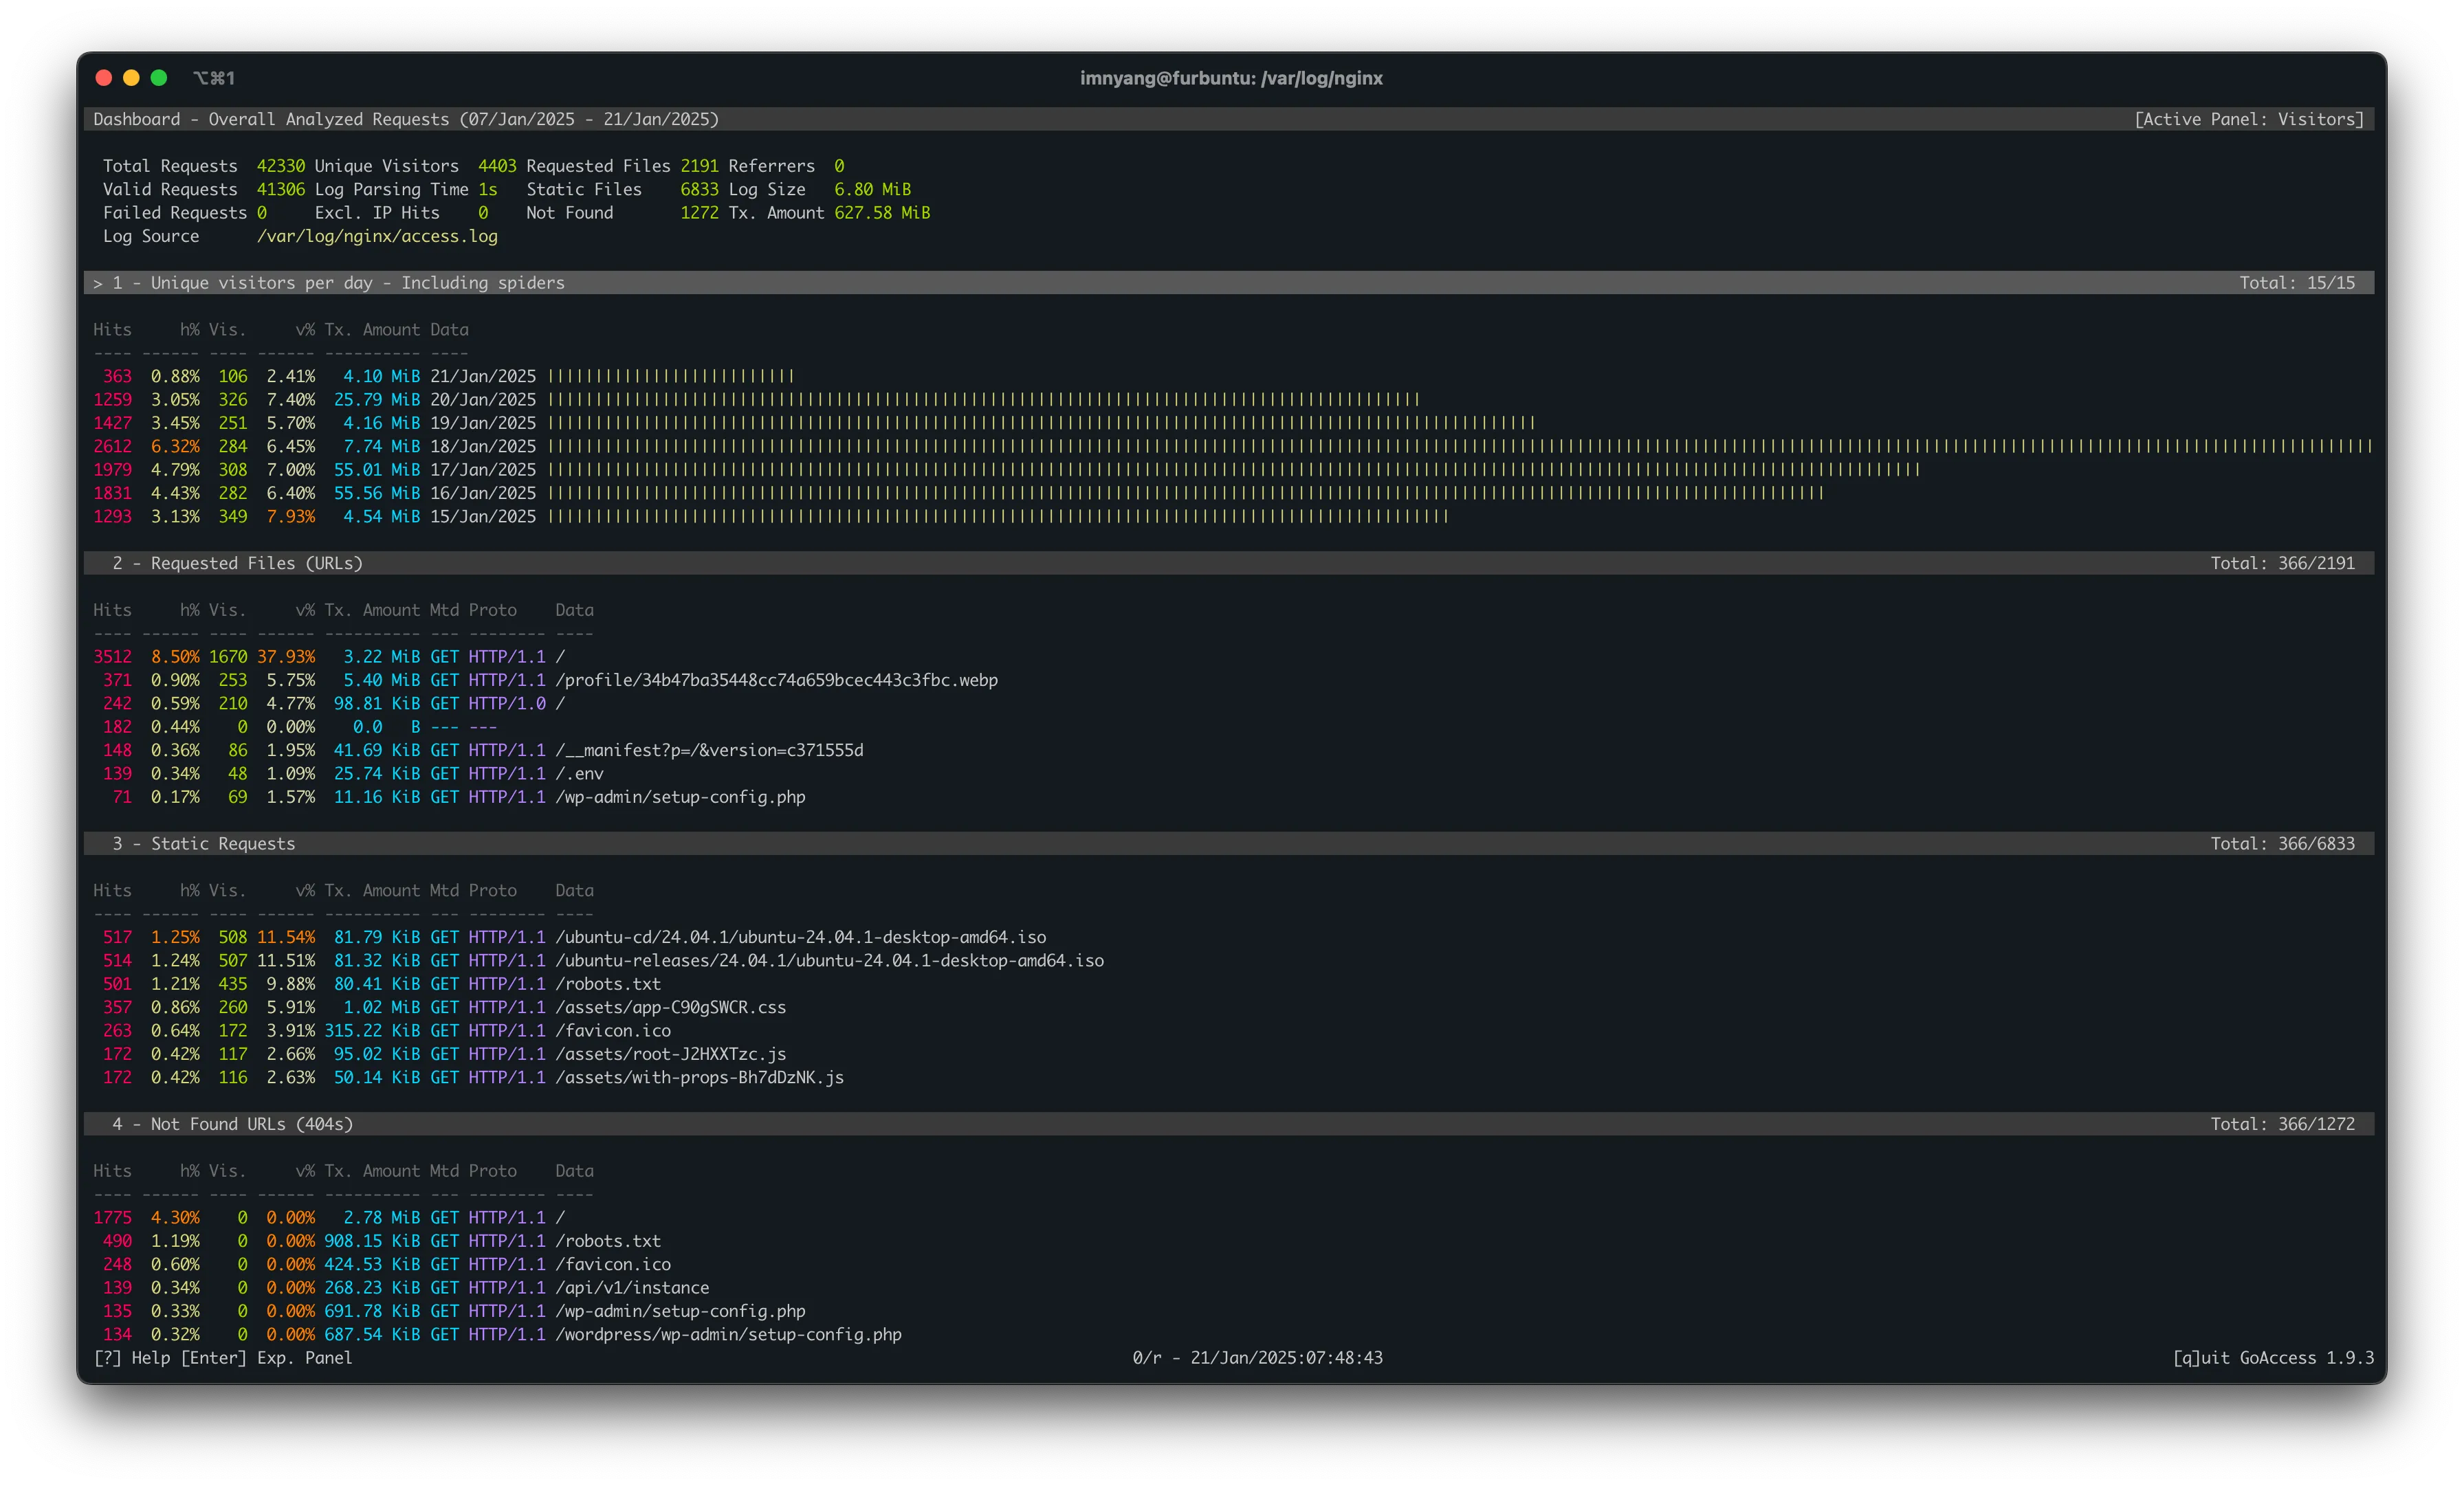Click the 18/Jan/2025 visitors row date
This screenshot has height=1486, width=2464.
(483, 446)
